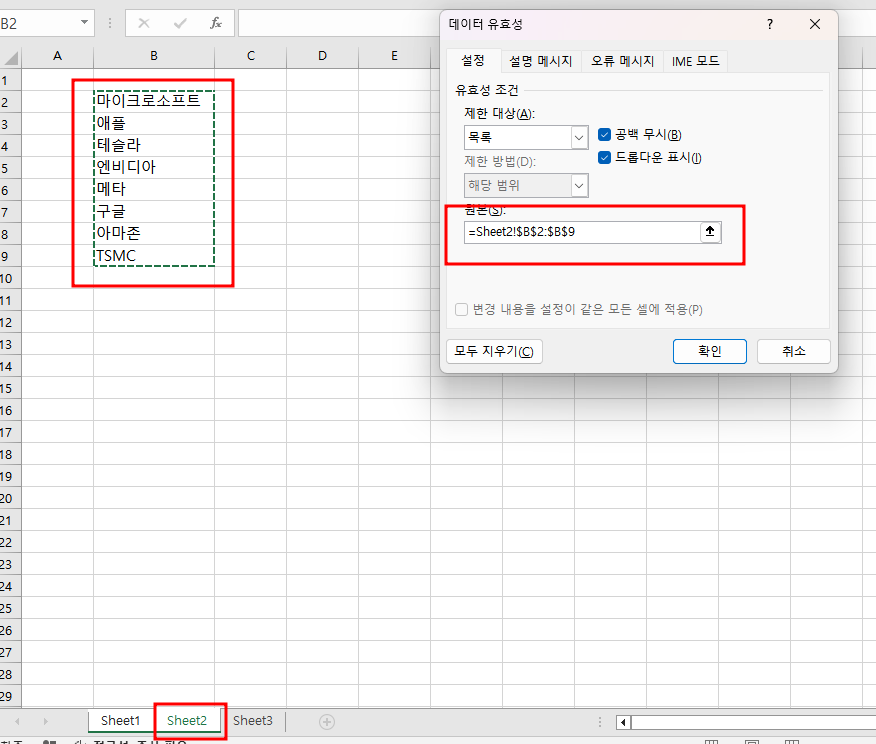Screen dimensions: 876x744
Task: Click previous sheet navigation arrow
Action: coord(17,722)
